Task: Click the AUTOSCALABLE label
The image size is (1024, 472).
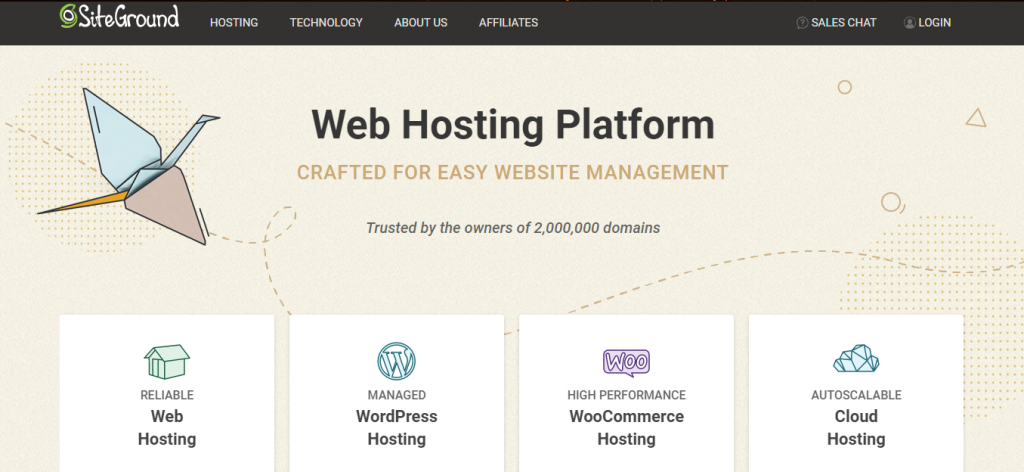Action: click(856, 395)
